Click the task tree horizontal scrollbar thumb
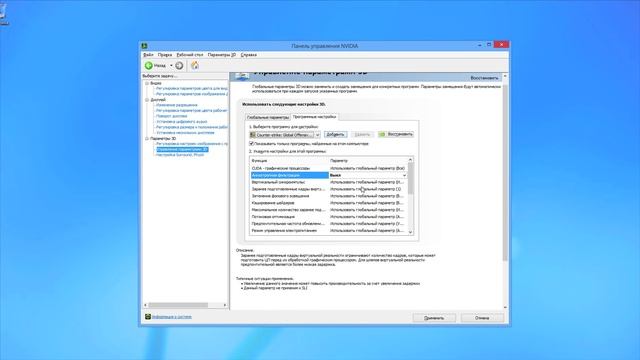 178,305
